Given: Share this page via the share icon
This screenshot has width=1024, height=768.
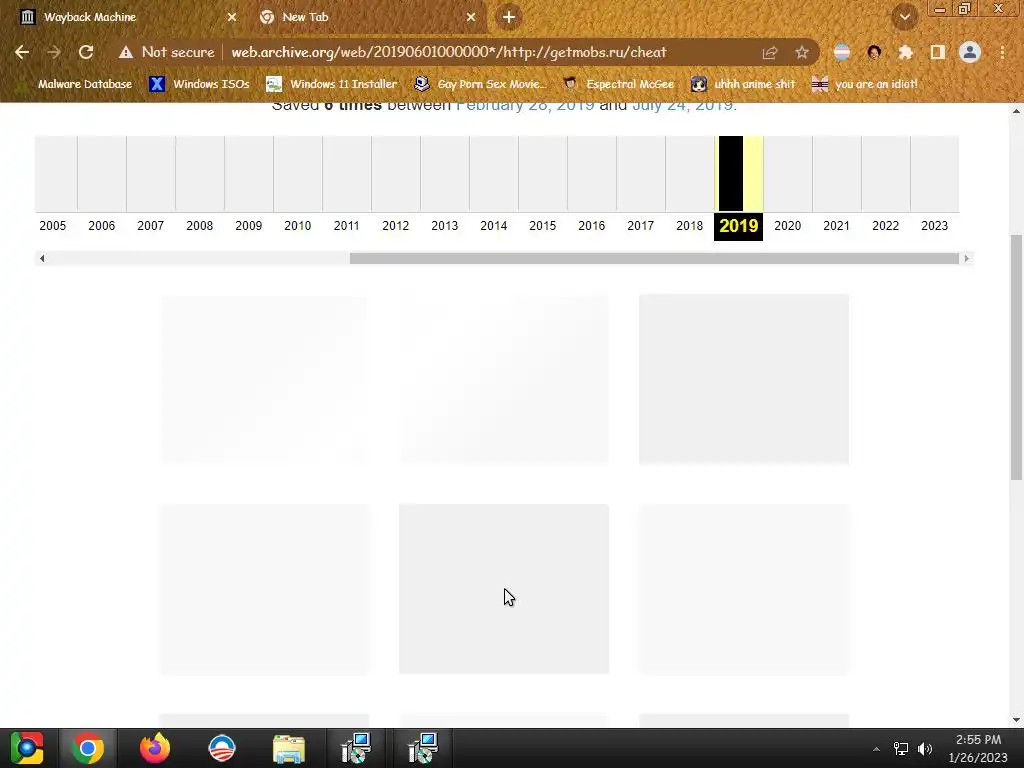Looking at the screenshot, I should [x=769, y=52].
